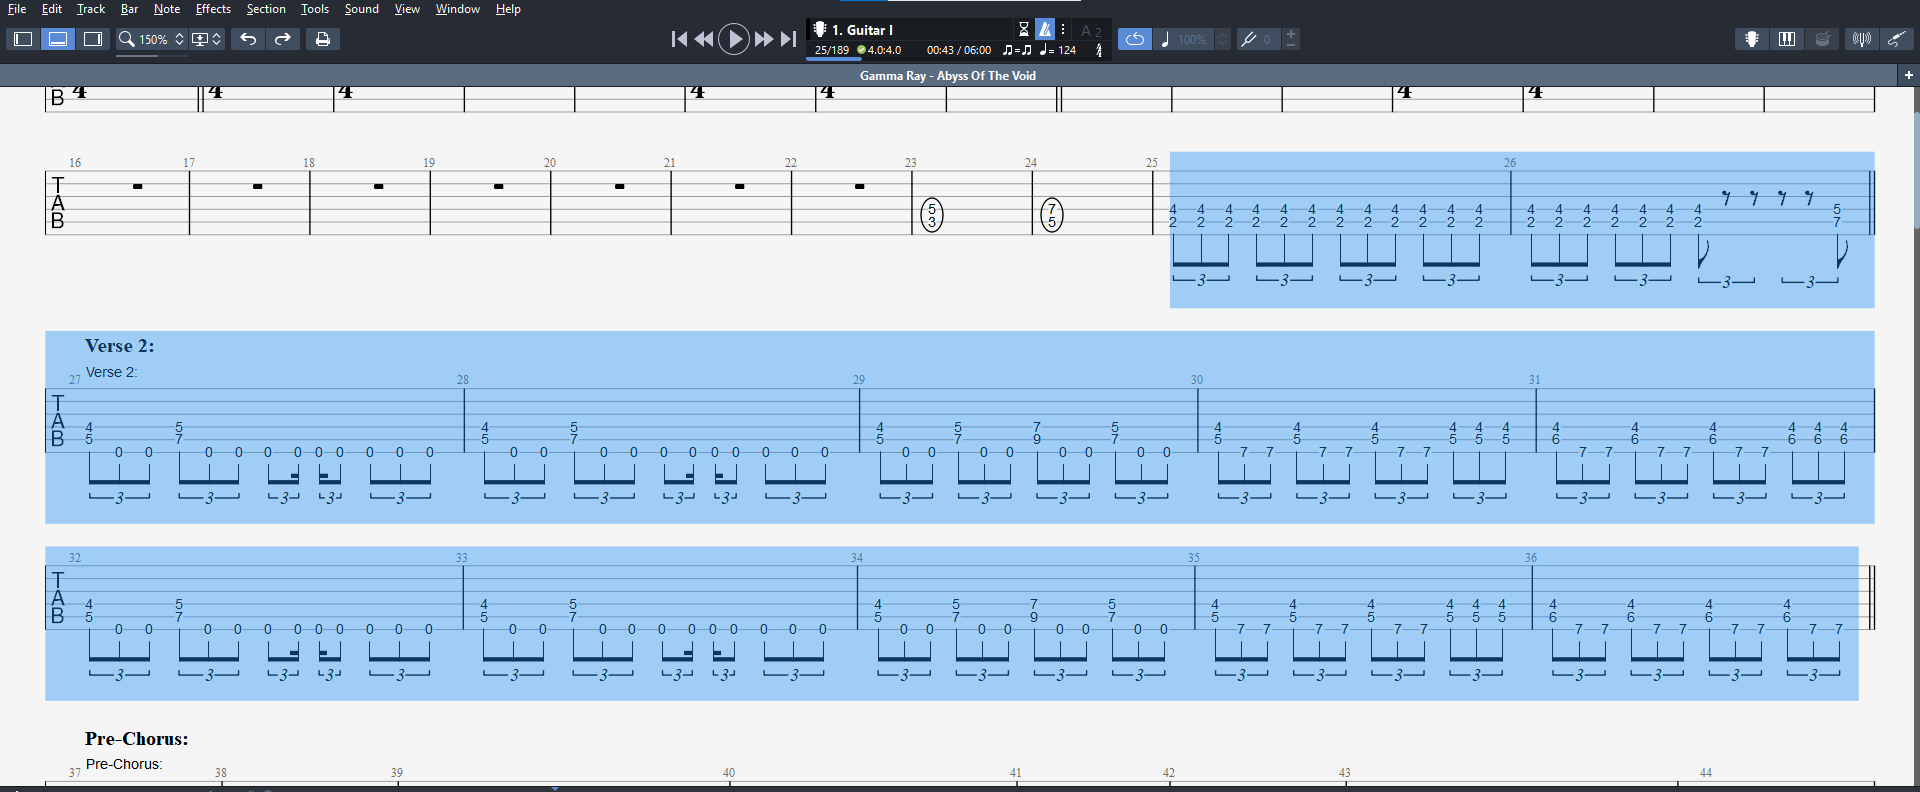Image resolution: width=1920 pixels, height=792 pixels.
Task: Open the View menu
Action: (407, 9)
